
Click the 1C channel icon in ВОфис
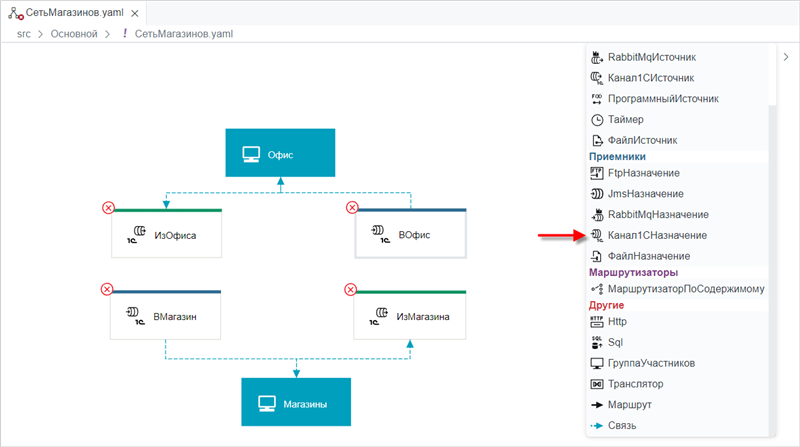381,234
